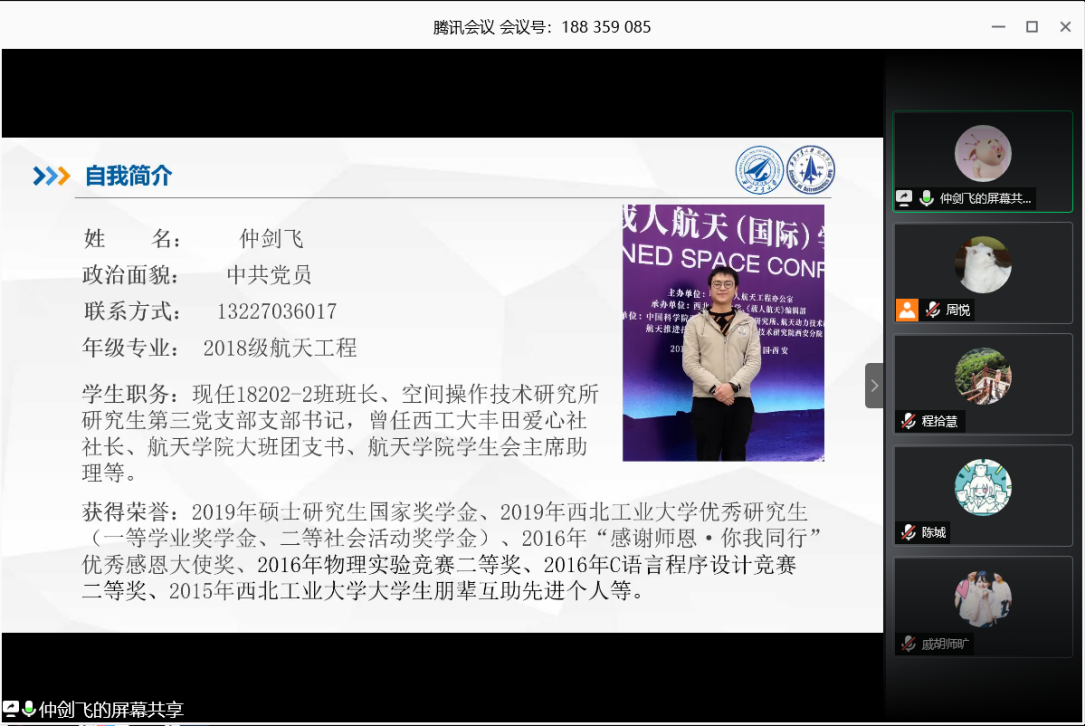Select 戚胡师旷's avatar thumbnail

(x=982, y=599)
